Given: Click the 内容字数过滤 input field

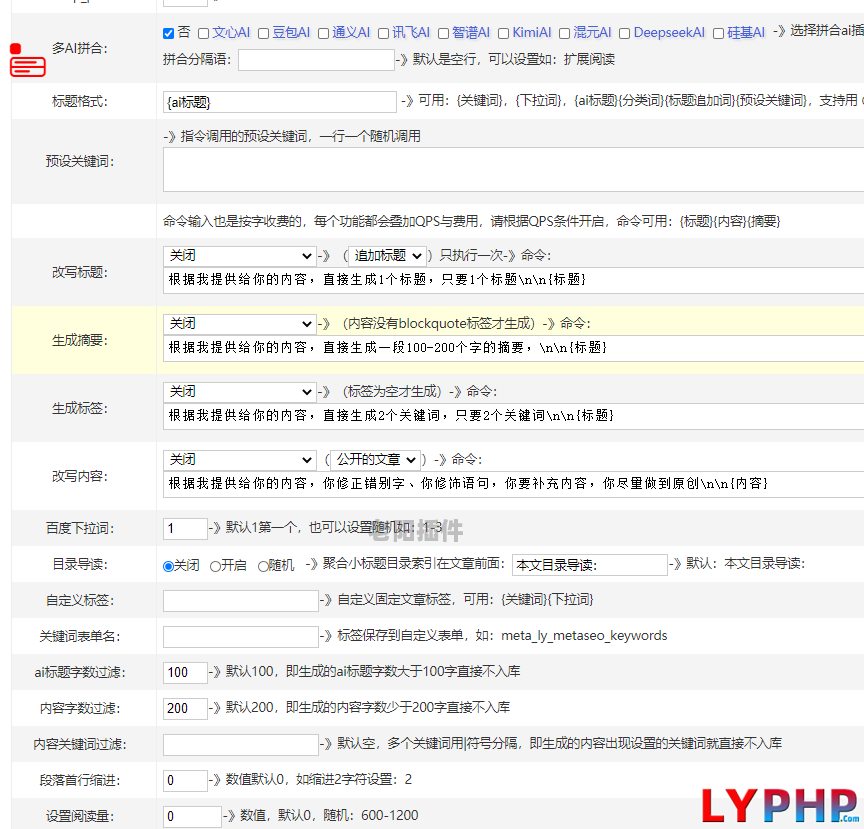Looking at the screenshot, I should click(x=185, y=708).
